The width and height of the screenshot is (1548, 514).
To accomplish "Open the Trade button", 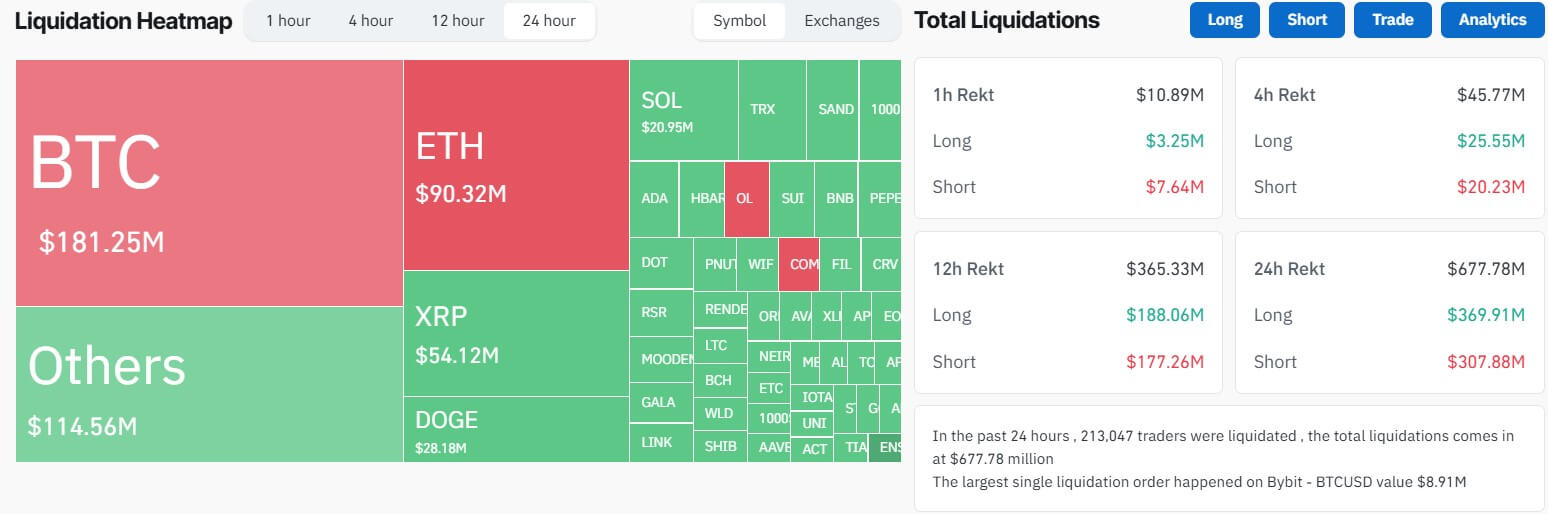I will click(x=1393, y=20).
